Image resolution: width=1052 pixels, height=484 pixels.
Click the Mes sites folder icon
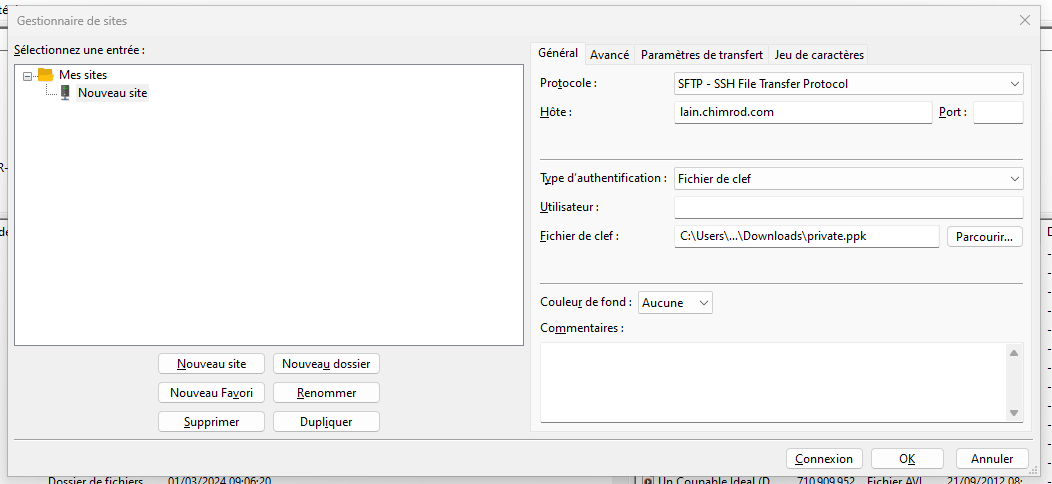[x=45, y=75]
